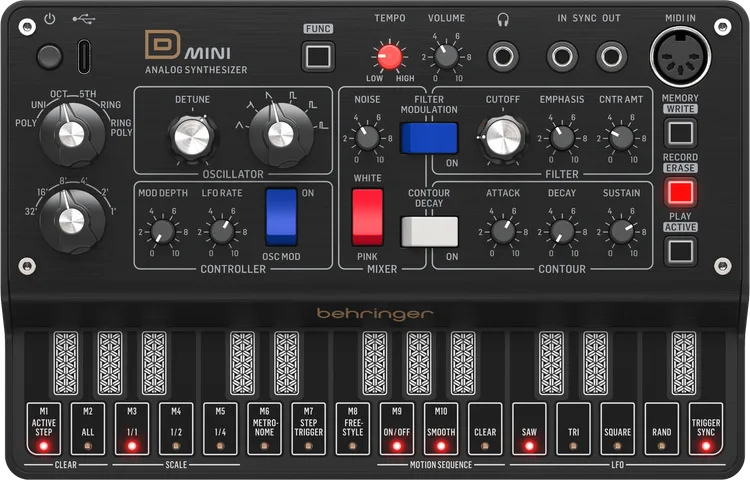
Task: Turn the LFO RATE knob
Action: click(x=222, y=232)
